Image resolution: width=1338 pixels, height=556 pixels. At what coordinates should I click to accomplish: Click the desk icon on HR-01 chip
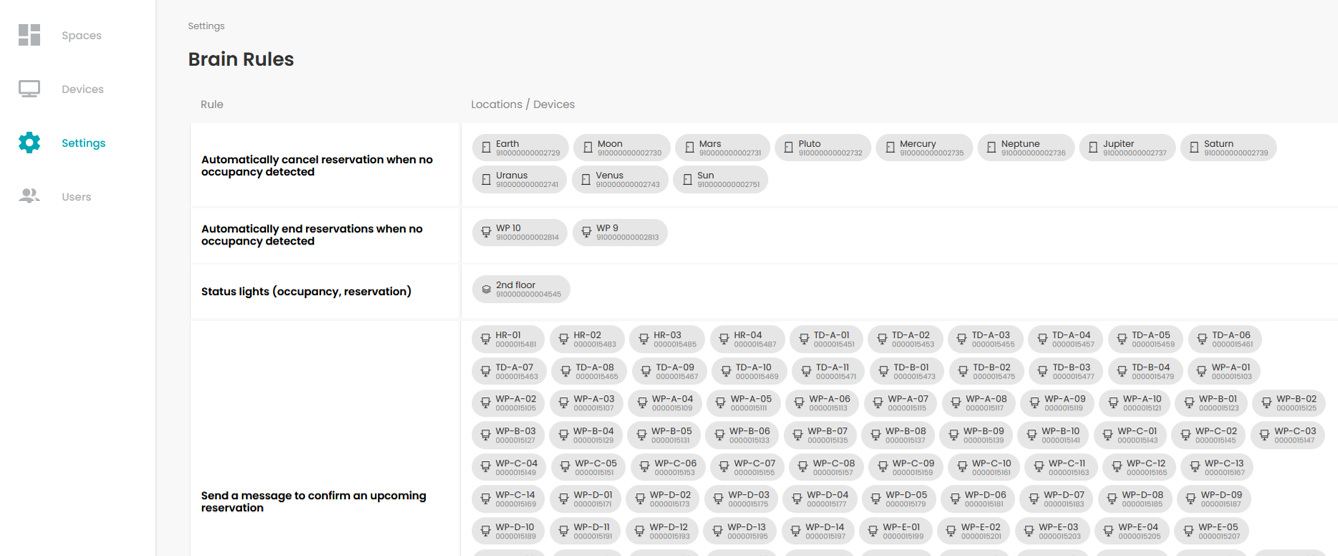(x=486, y=340)
